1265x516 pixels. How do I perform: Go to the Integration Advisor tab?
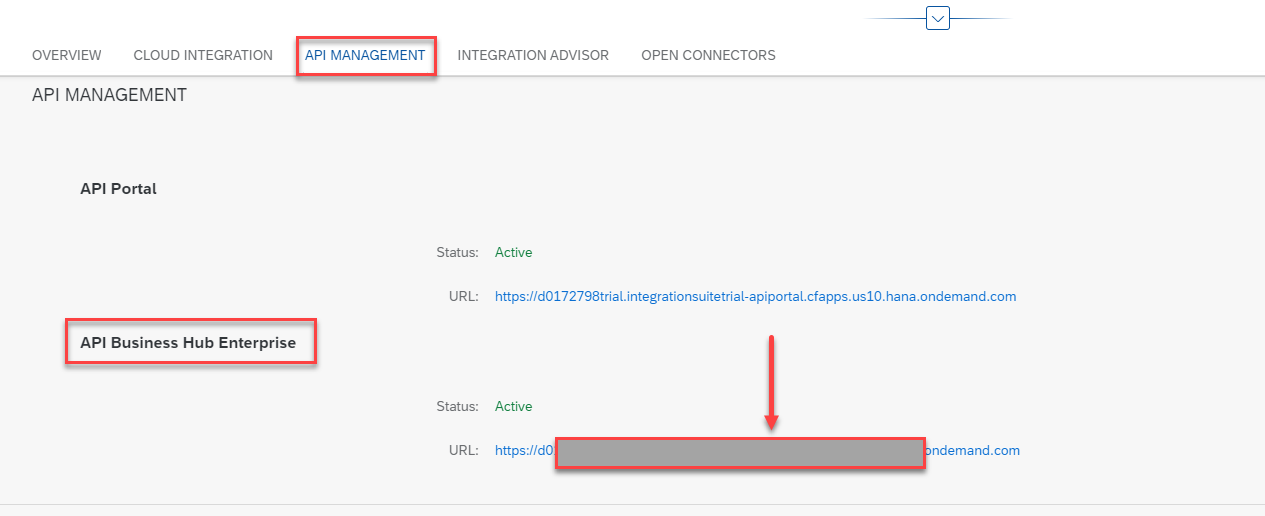coord(533,55)
